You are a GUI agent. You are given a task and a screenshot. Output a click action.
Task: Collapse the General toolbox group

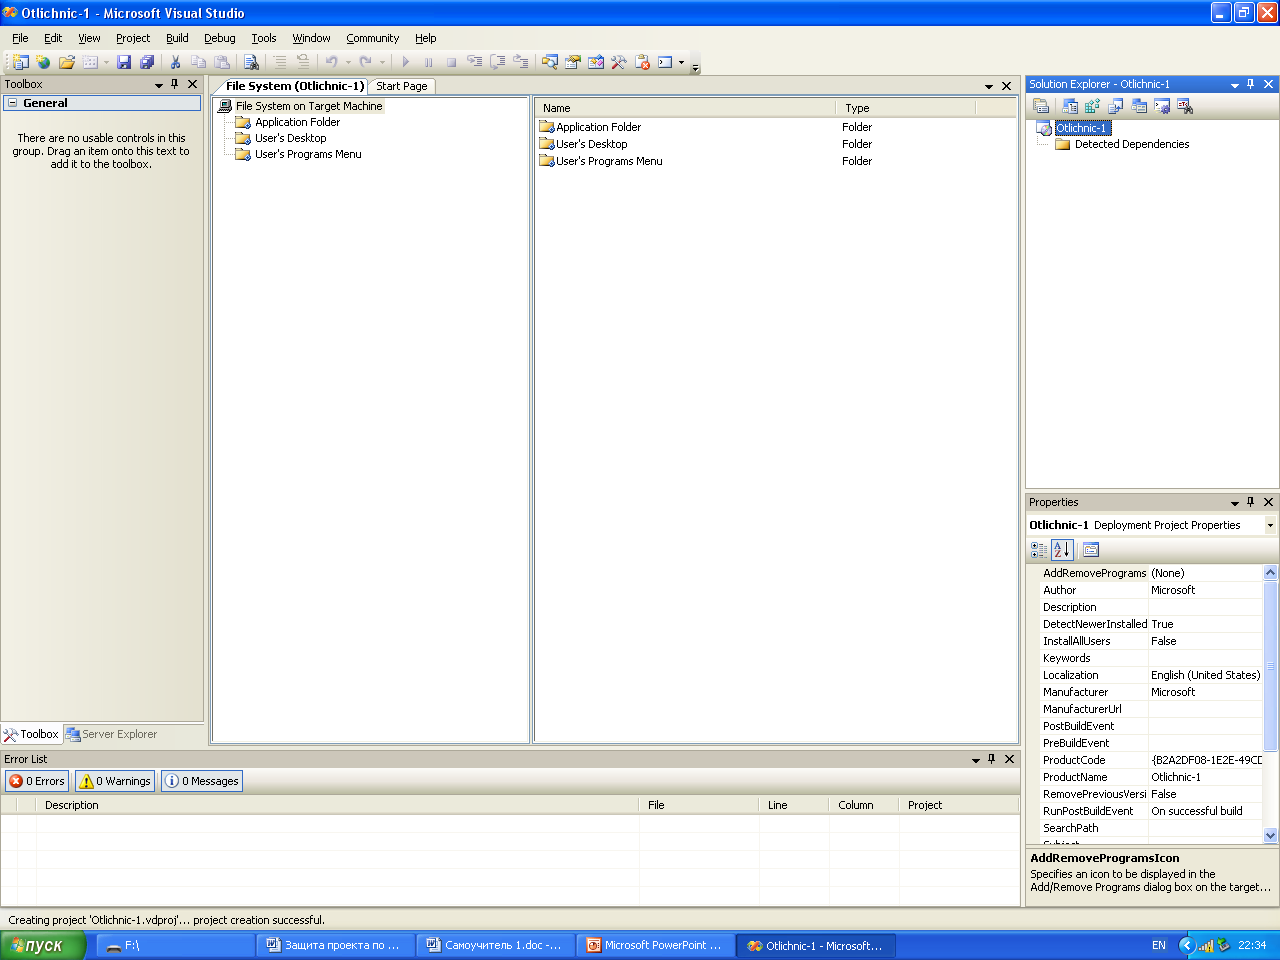pyautogui.click(x=12, y=103)
